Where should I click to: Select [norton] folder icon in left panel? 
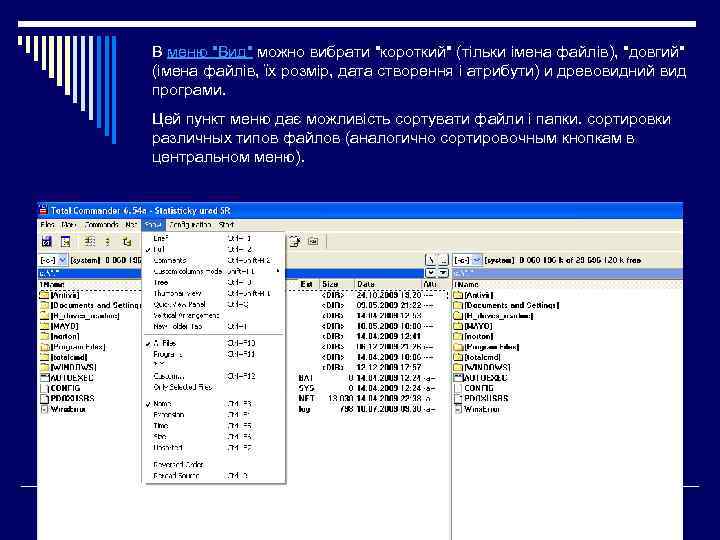(x=44, y=336)
